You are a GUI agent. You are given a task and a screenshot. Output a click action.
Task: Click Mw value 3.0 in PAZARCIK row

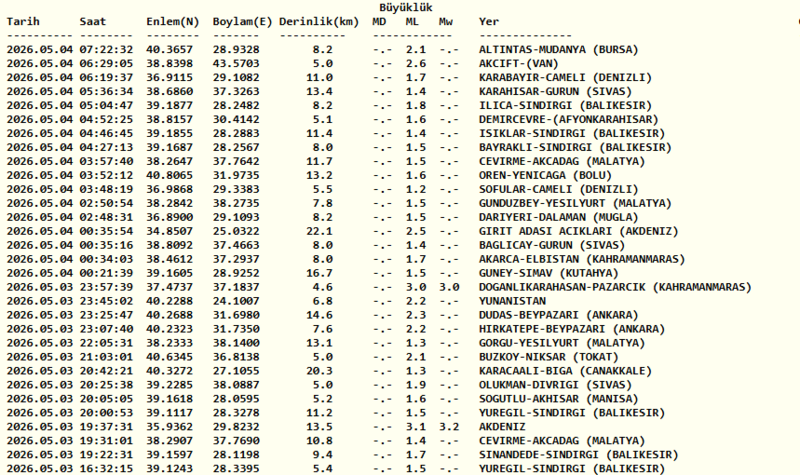click(x=449, y=287)
